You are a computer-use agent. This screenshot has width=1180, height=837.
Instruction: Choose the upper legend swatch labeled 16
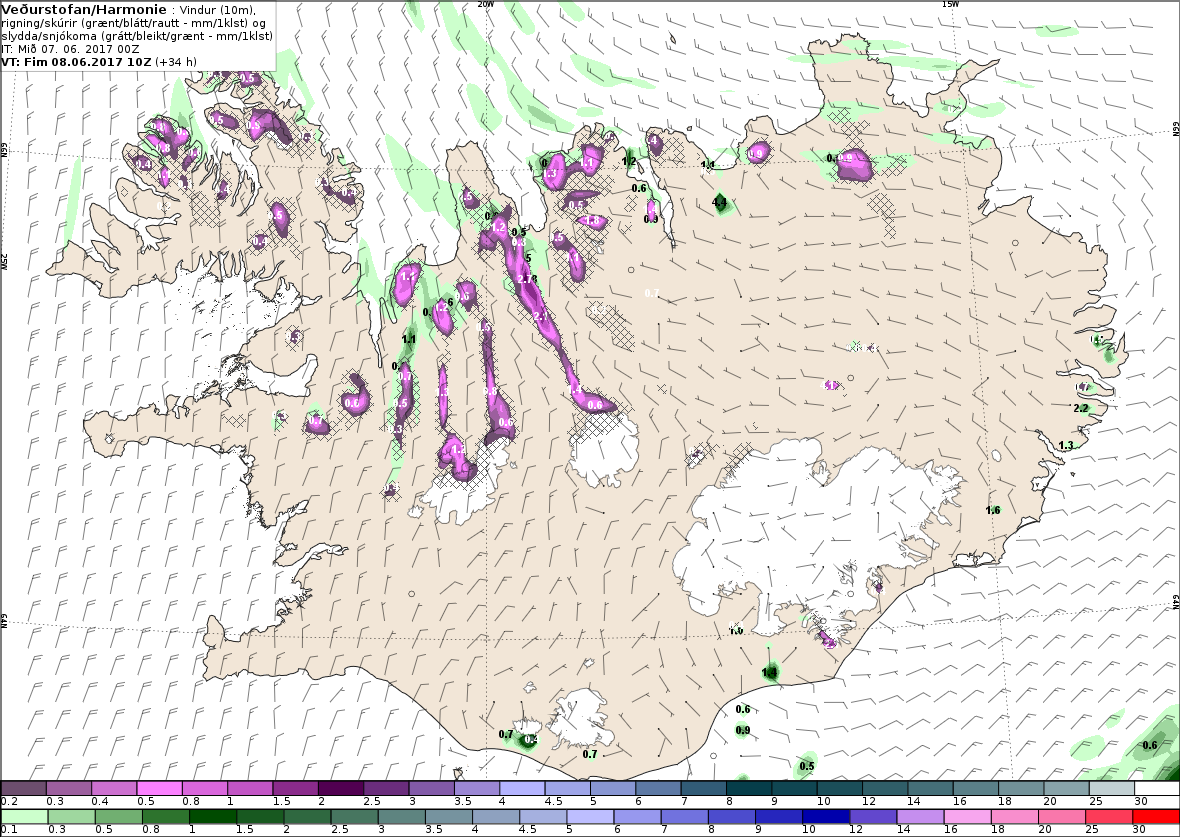(975, 788)
